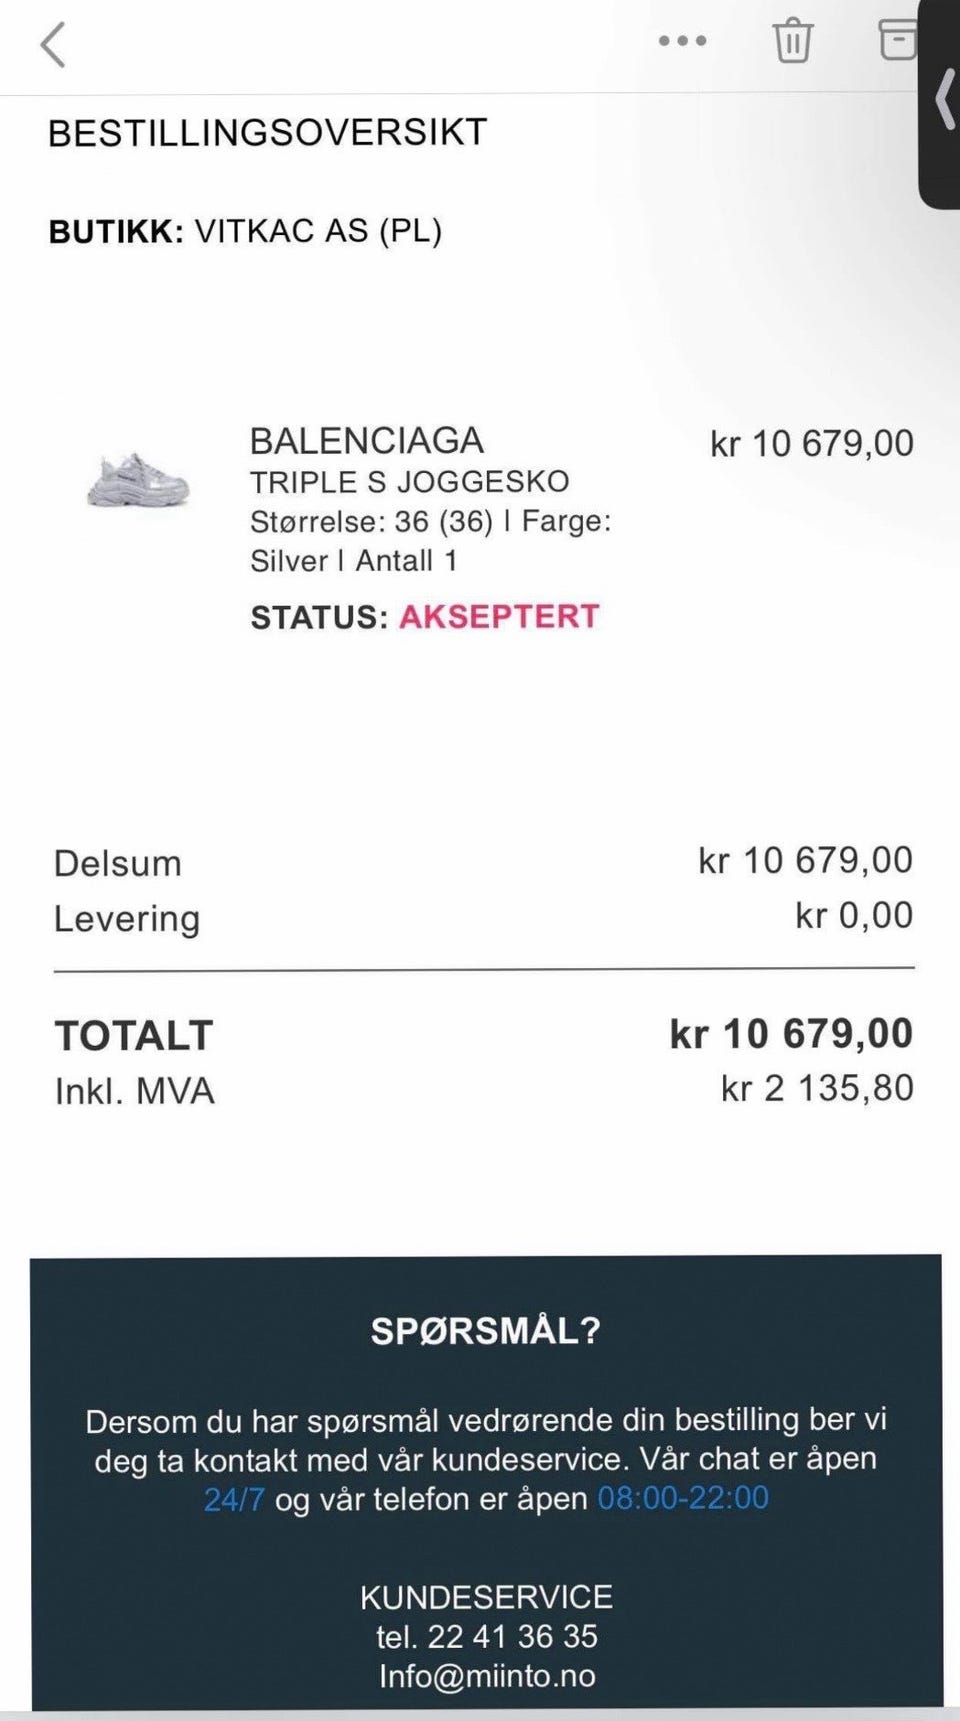Tap the TRIPLE S JOGGESKO product title

click(410, 482)
